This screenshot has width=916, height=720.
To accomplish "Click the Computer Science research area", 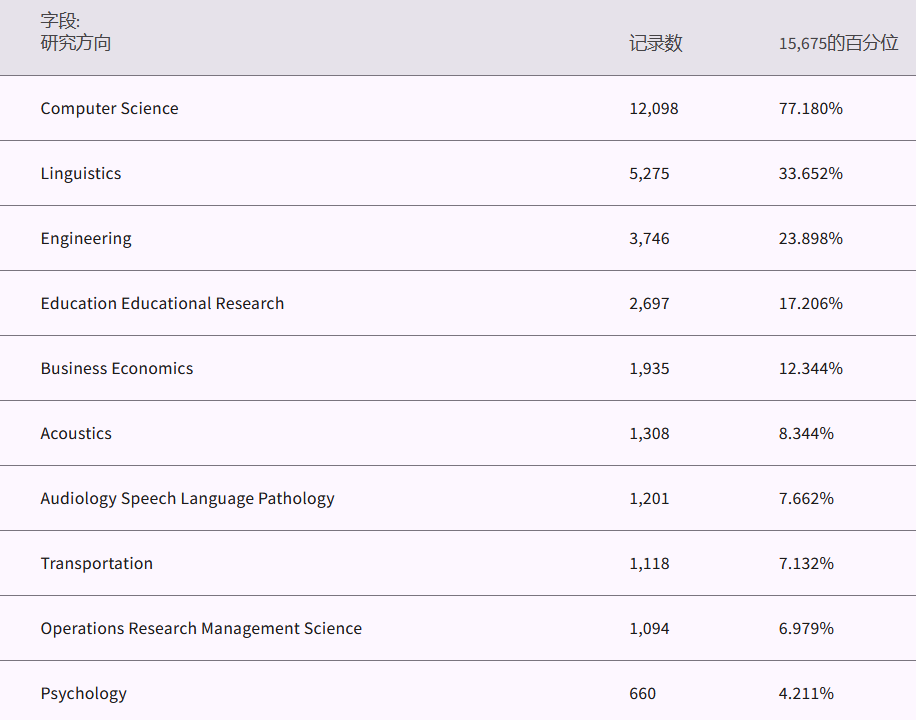I will tap(109, 108).
